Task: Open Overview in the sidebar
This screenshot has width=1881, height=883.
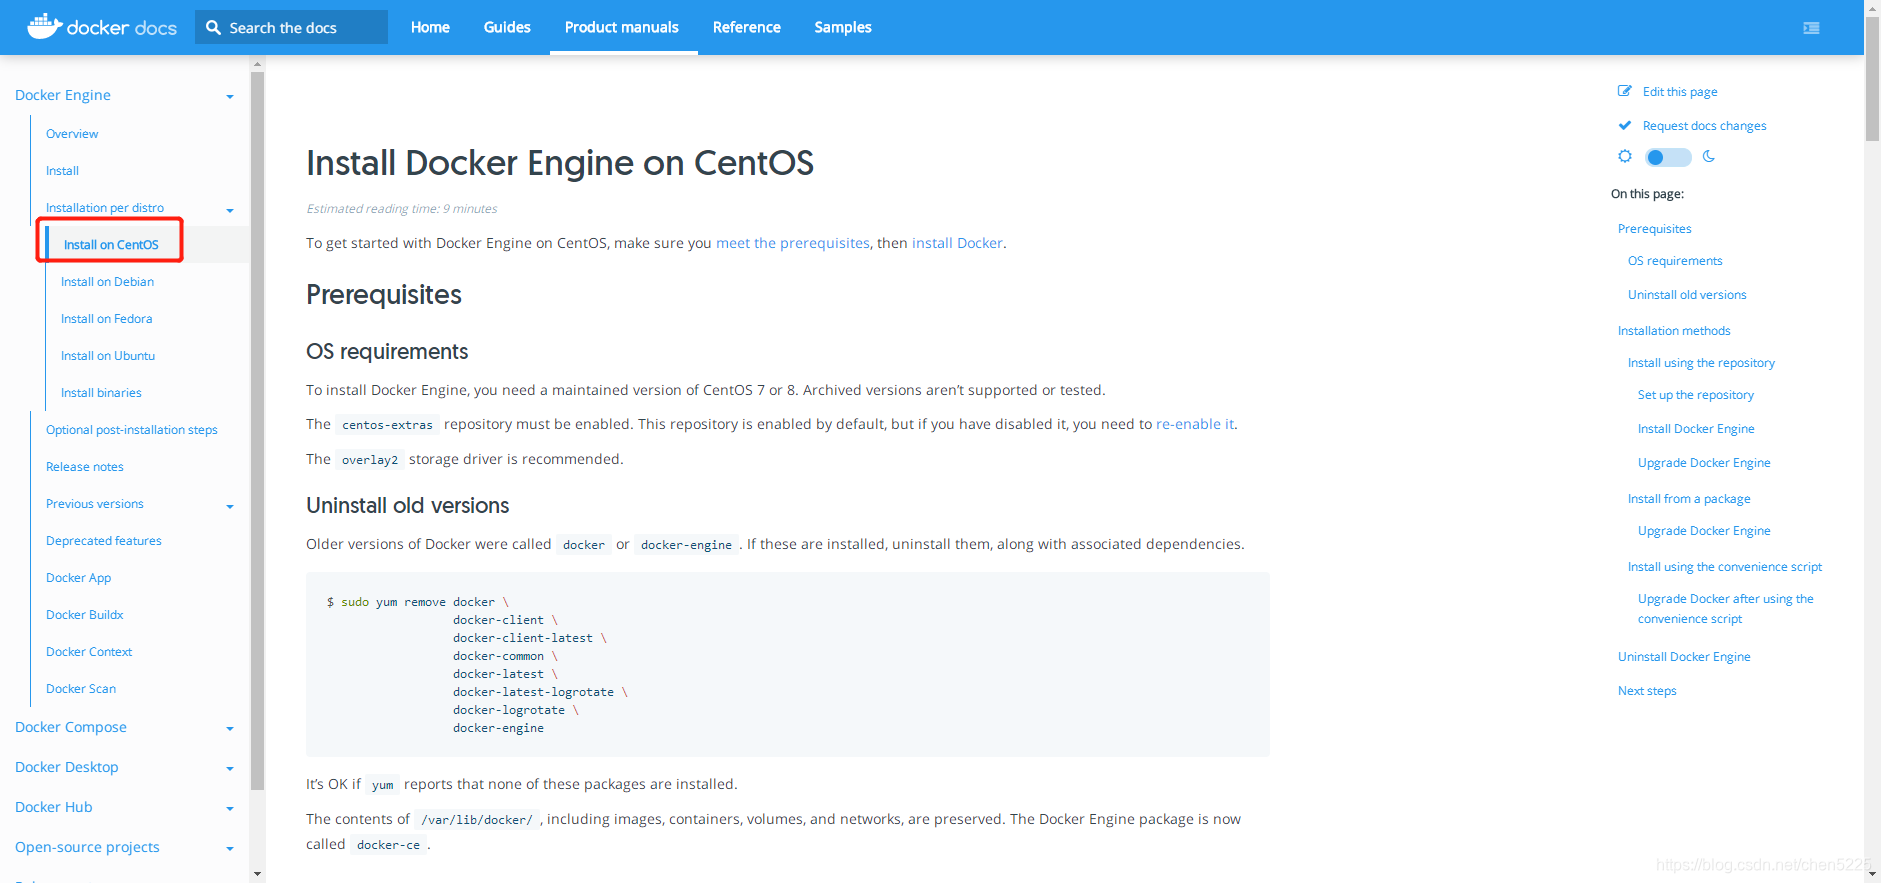Action: 72,134
